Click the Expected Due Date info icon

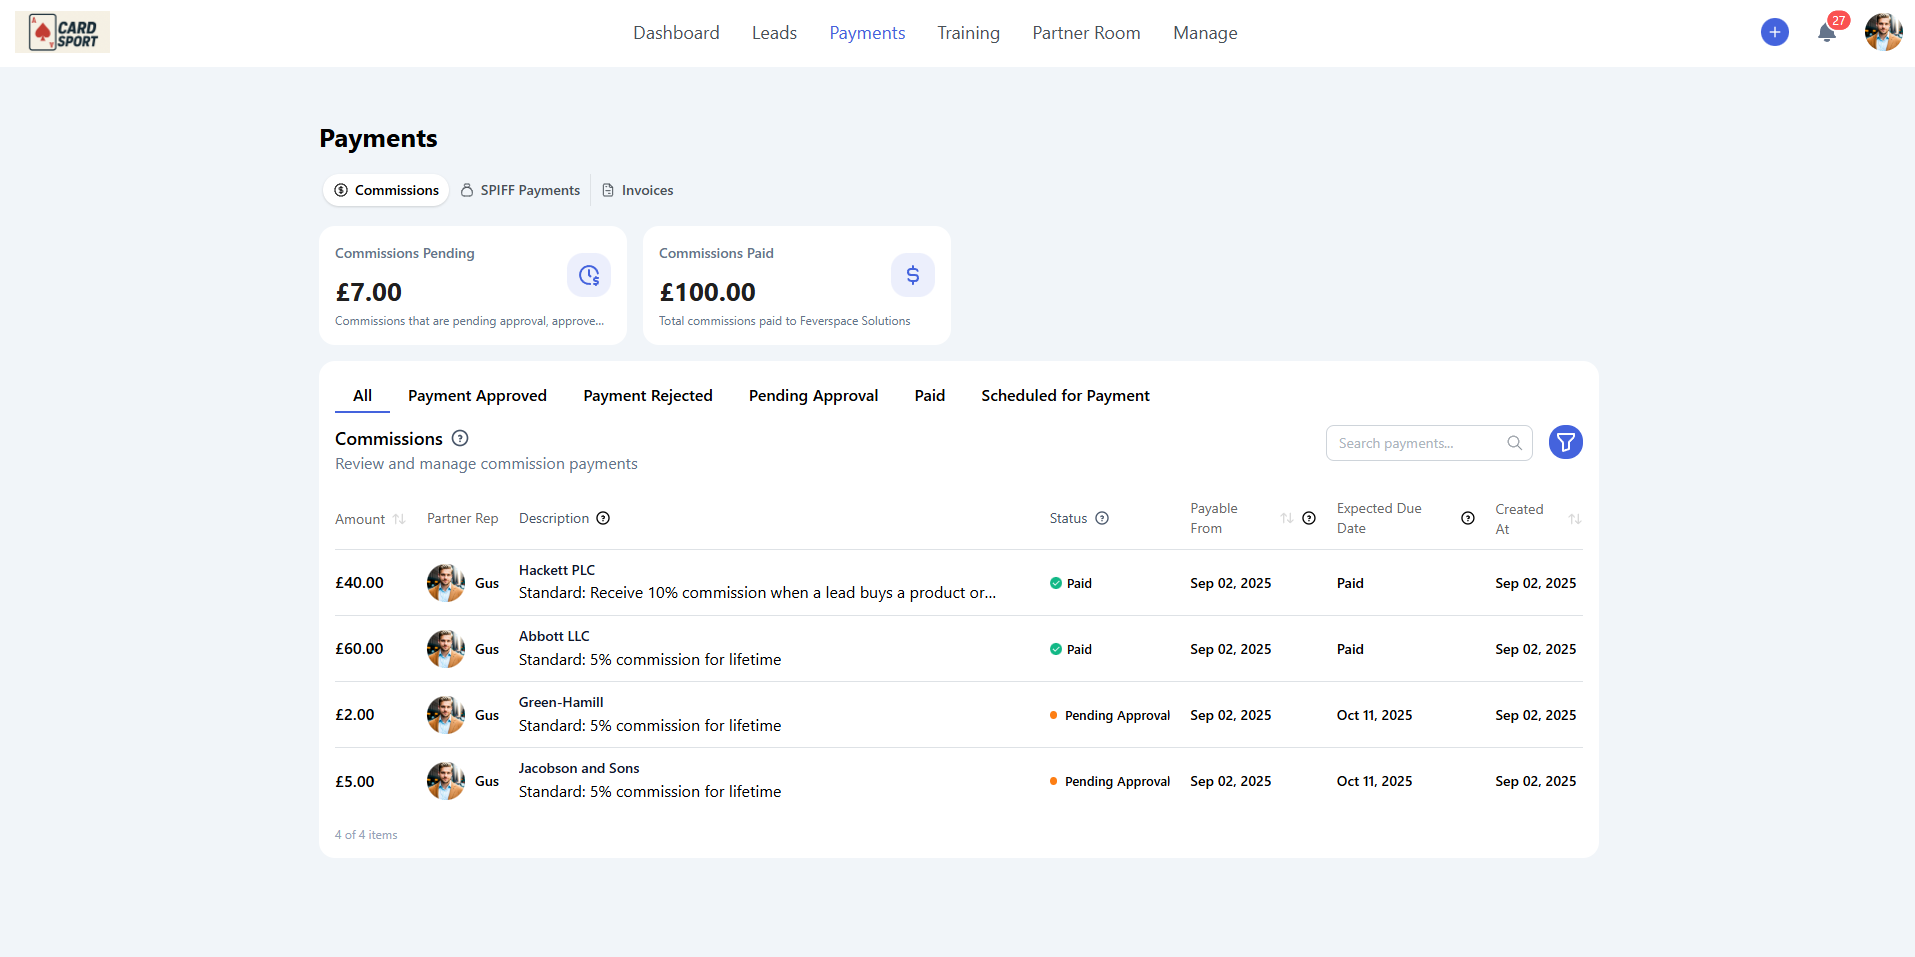pos(1467,518)
